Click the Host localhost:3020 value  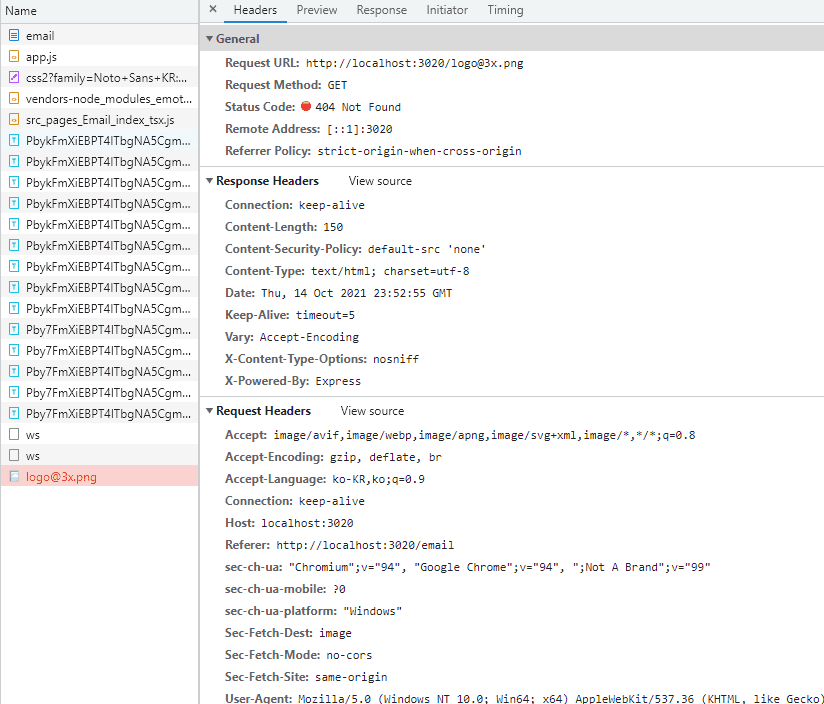(307, 524)
